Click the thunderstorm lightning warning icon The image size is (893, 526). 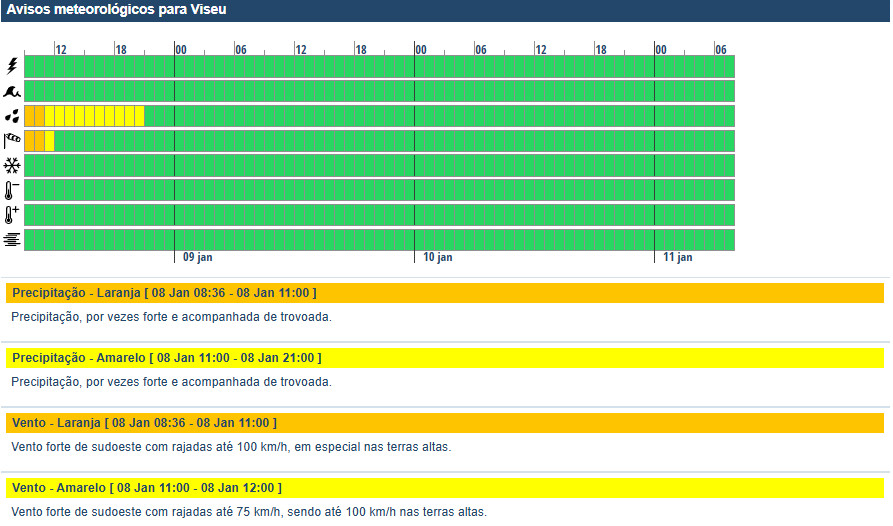[12, 66]
